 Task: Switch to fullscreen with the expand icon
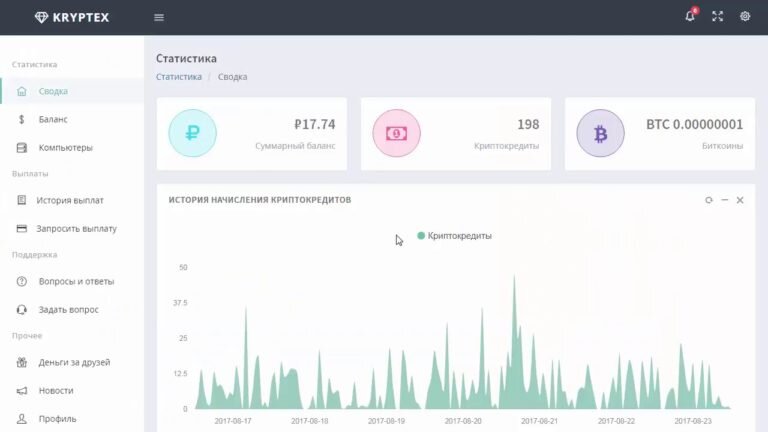click(x=718, y=16)
